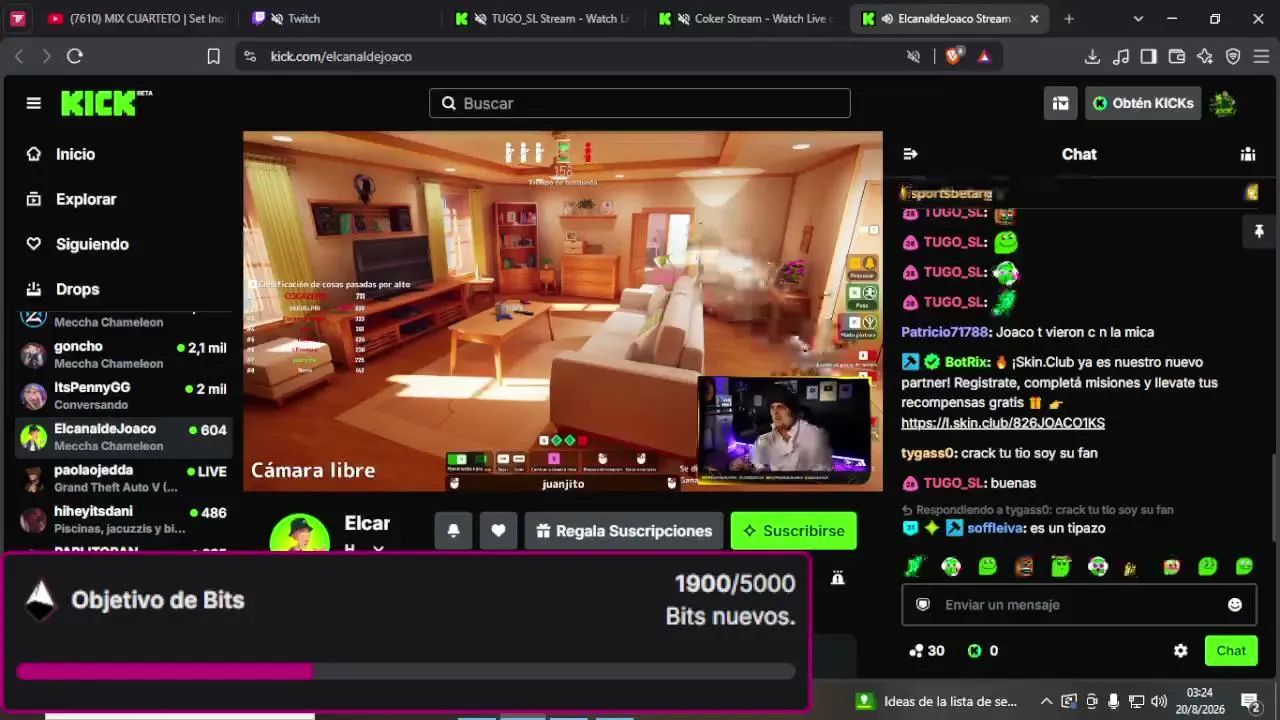This screenshot has width=1280, height=720.
Task: Open chat settings gear icon
Action: [x=1181, y=651]
